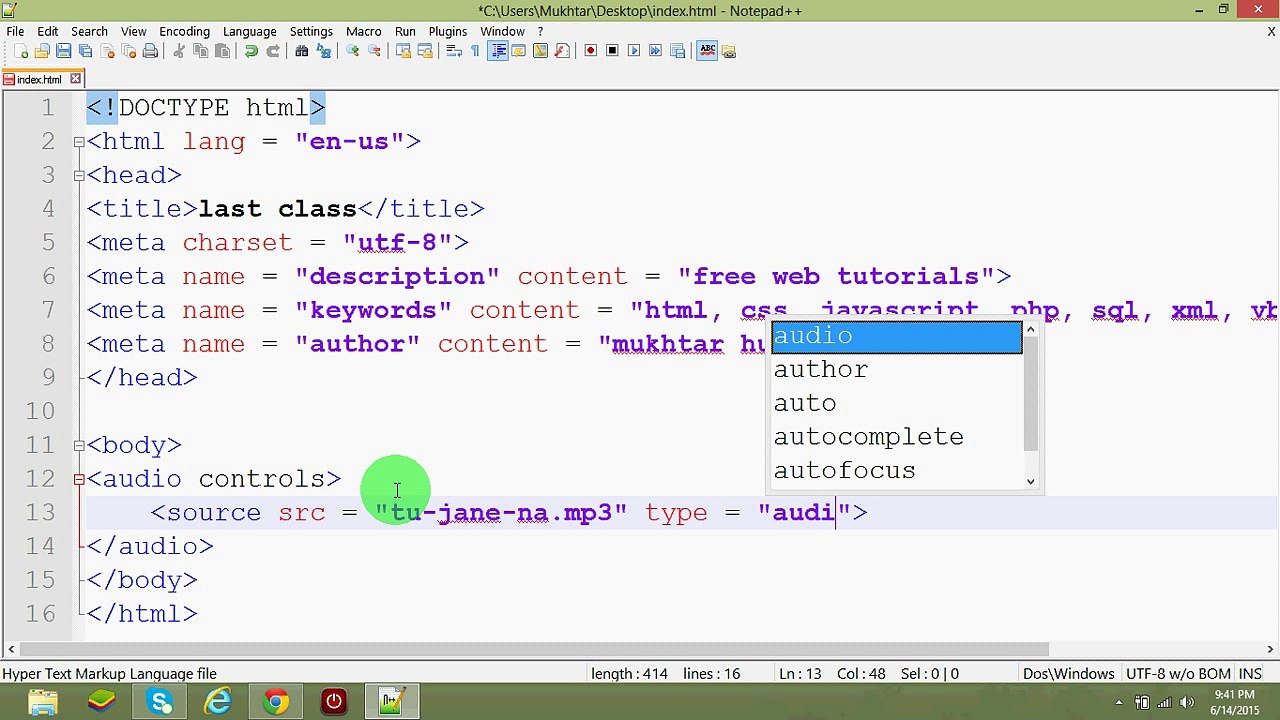Image resolution: width=1280 pixels, height=720 pixels.
Task: Open the Function List toolbar icon
Action: pos(562,51)
